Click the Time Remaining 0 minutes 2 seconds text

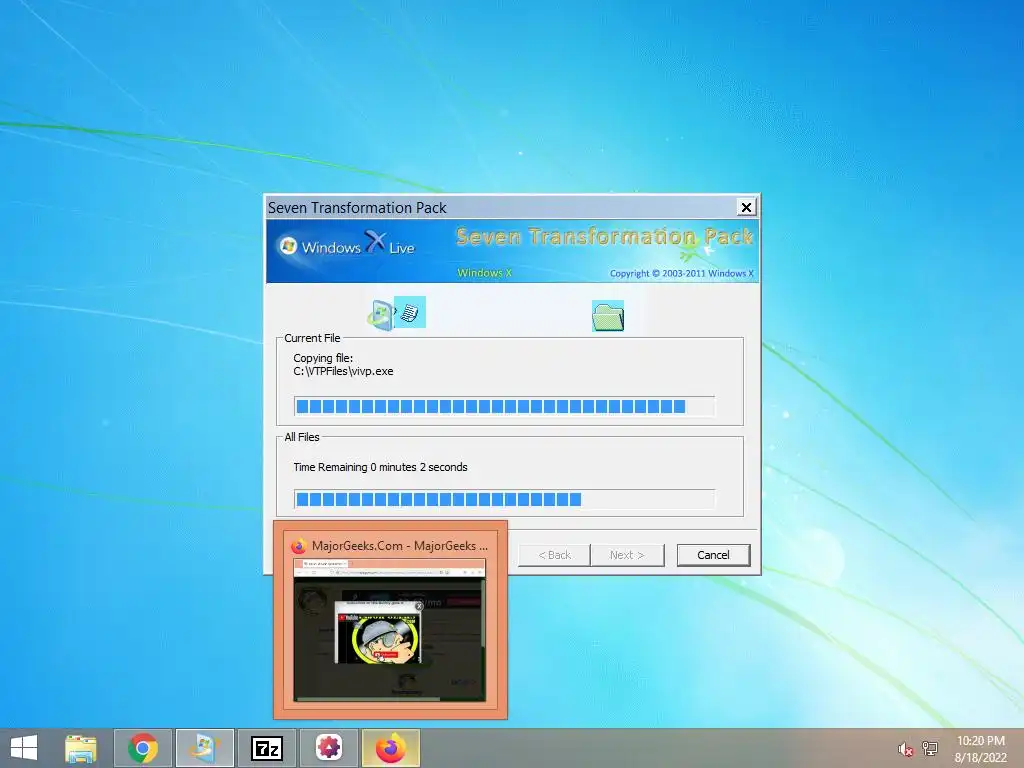pos(380,468)
